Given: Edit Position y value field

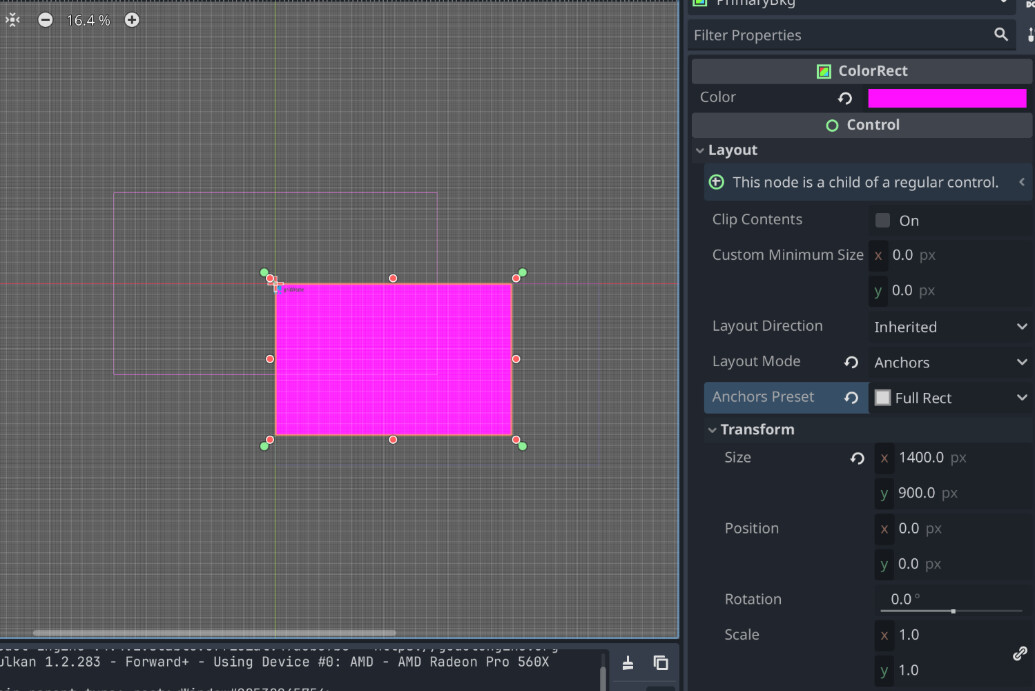Looking at the screenshot, I should tap(954, 564).
